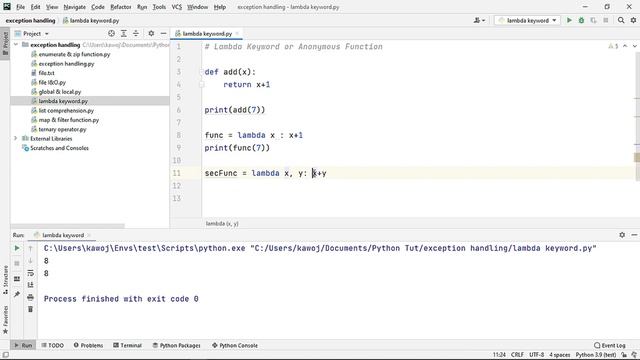Open Run panel settings gear
The image size is (640, 360).
(x=622, y=235)
